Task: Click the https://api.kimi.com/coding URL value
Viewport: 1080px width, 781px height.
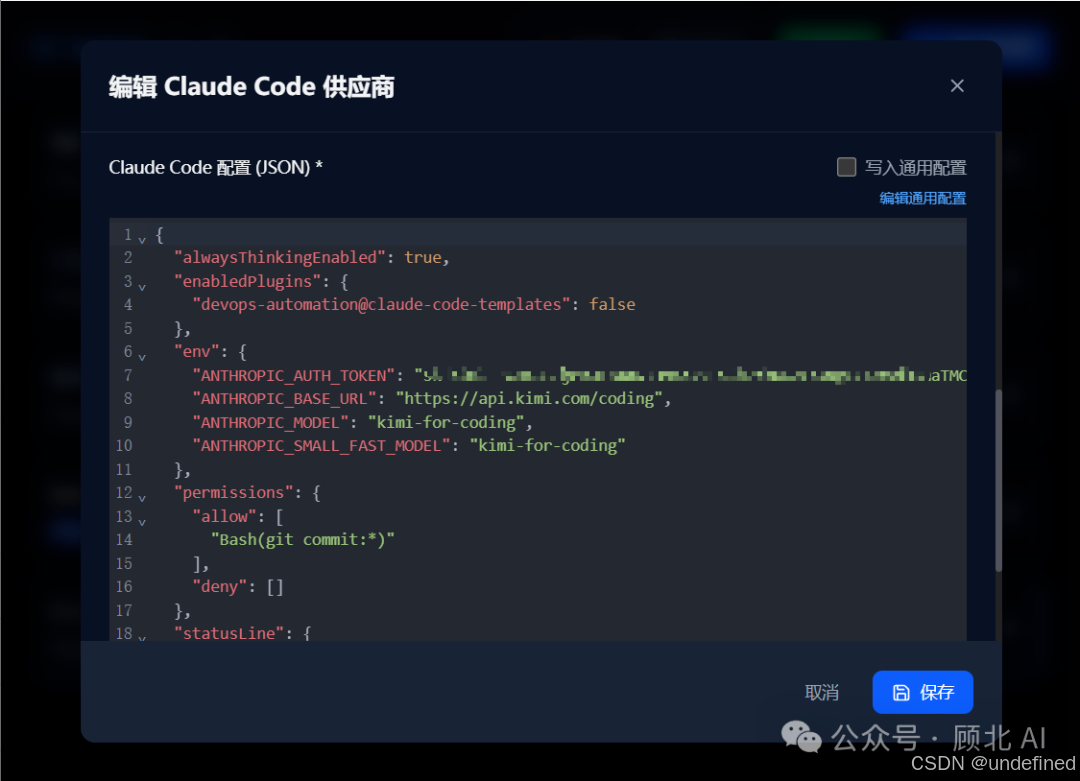Action: click(x=529, y=399)
